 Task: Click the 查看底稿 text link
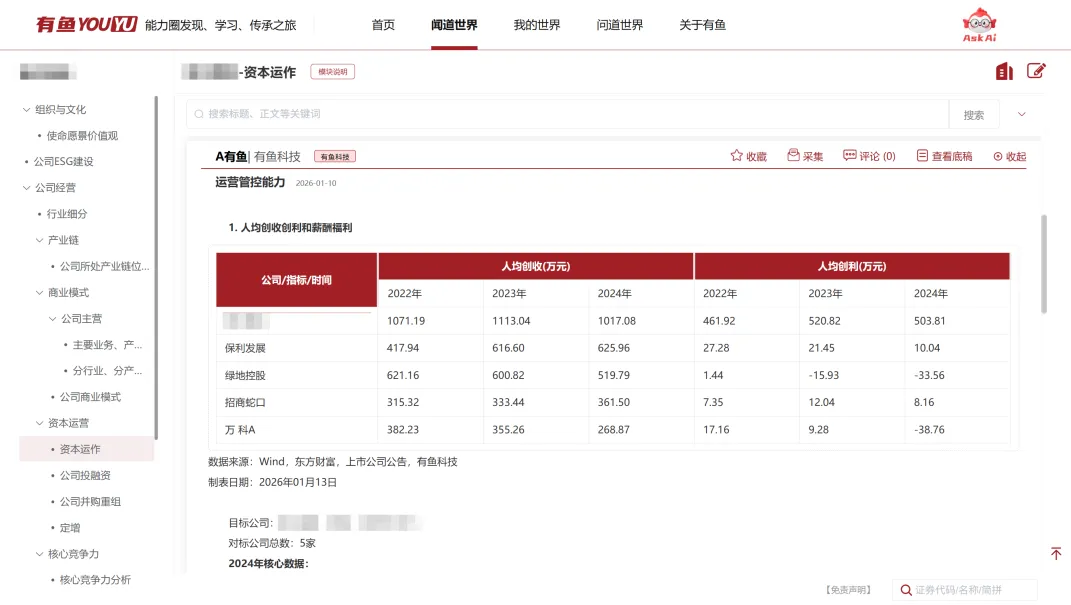pos(952,156)
